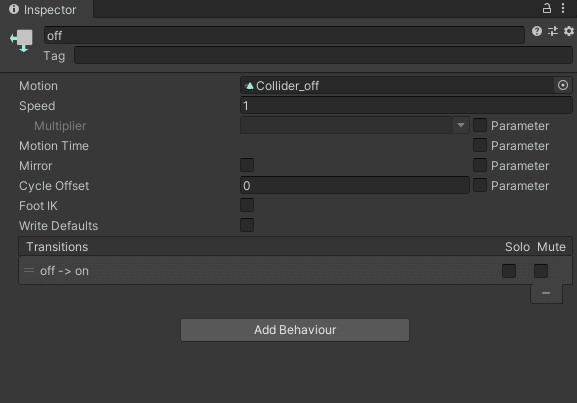Toggle Mute for the off -> on transition
The image size is (577, 403).
(541, 271)
